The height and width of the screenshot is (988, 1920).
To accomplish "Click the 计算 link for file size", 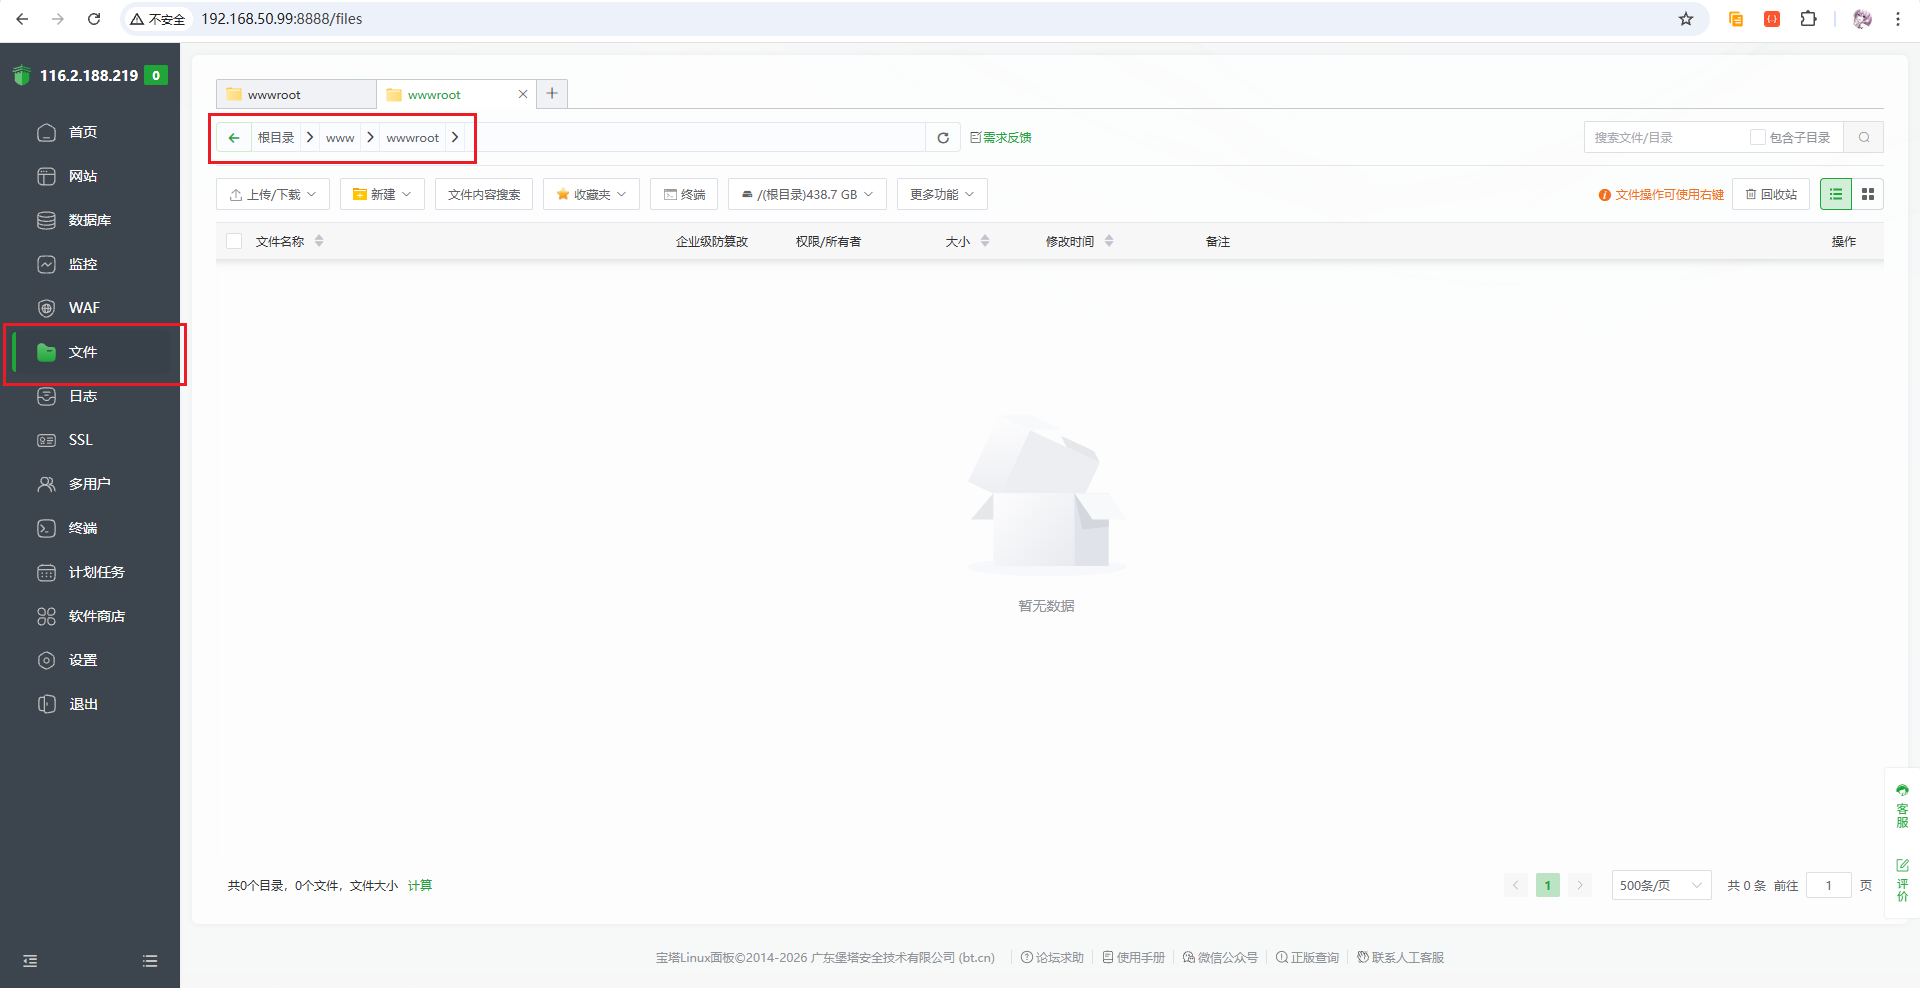I will (x=420, y=885).
